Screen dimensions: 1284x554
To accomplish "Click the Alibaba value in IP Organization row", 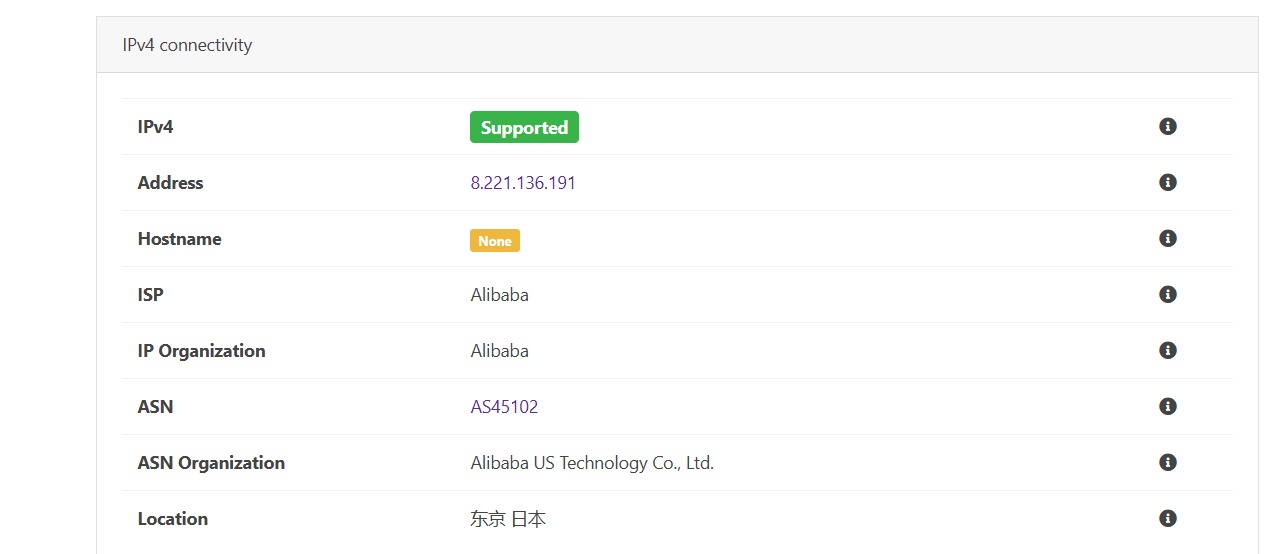I will click(499, 351).
